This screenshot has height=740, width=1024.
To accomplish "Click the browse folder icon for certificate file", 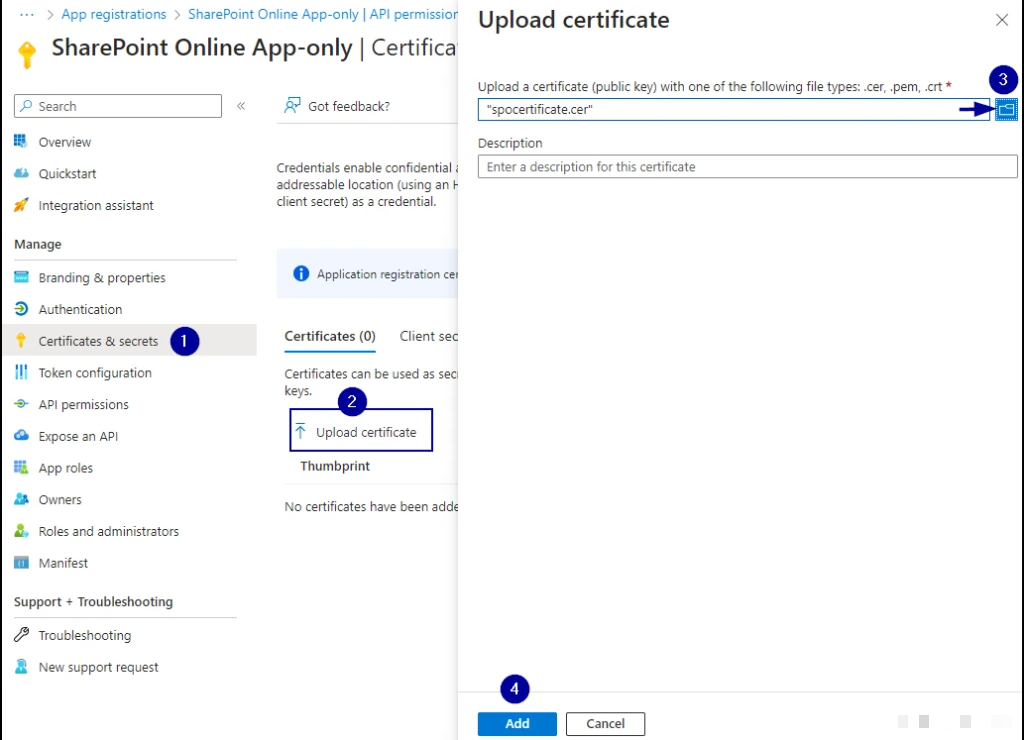I will point(1006,110).
